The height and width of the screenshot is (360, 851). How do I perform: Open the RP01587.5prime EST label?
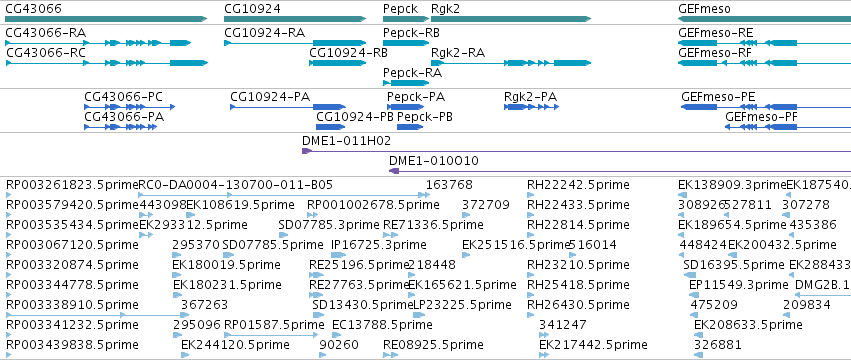click(x=275, y=325)
